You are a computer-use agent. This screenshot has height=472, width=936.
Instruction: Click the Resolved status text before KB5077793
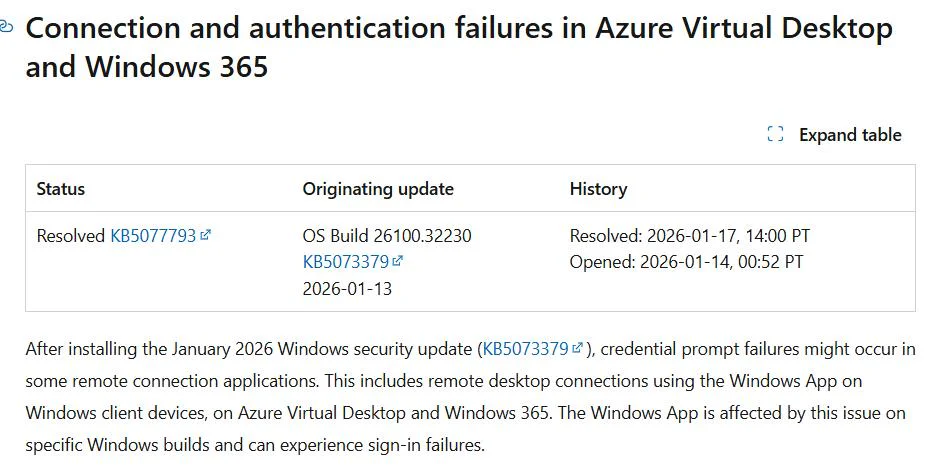71,237
